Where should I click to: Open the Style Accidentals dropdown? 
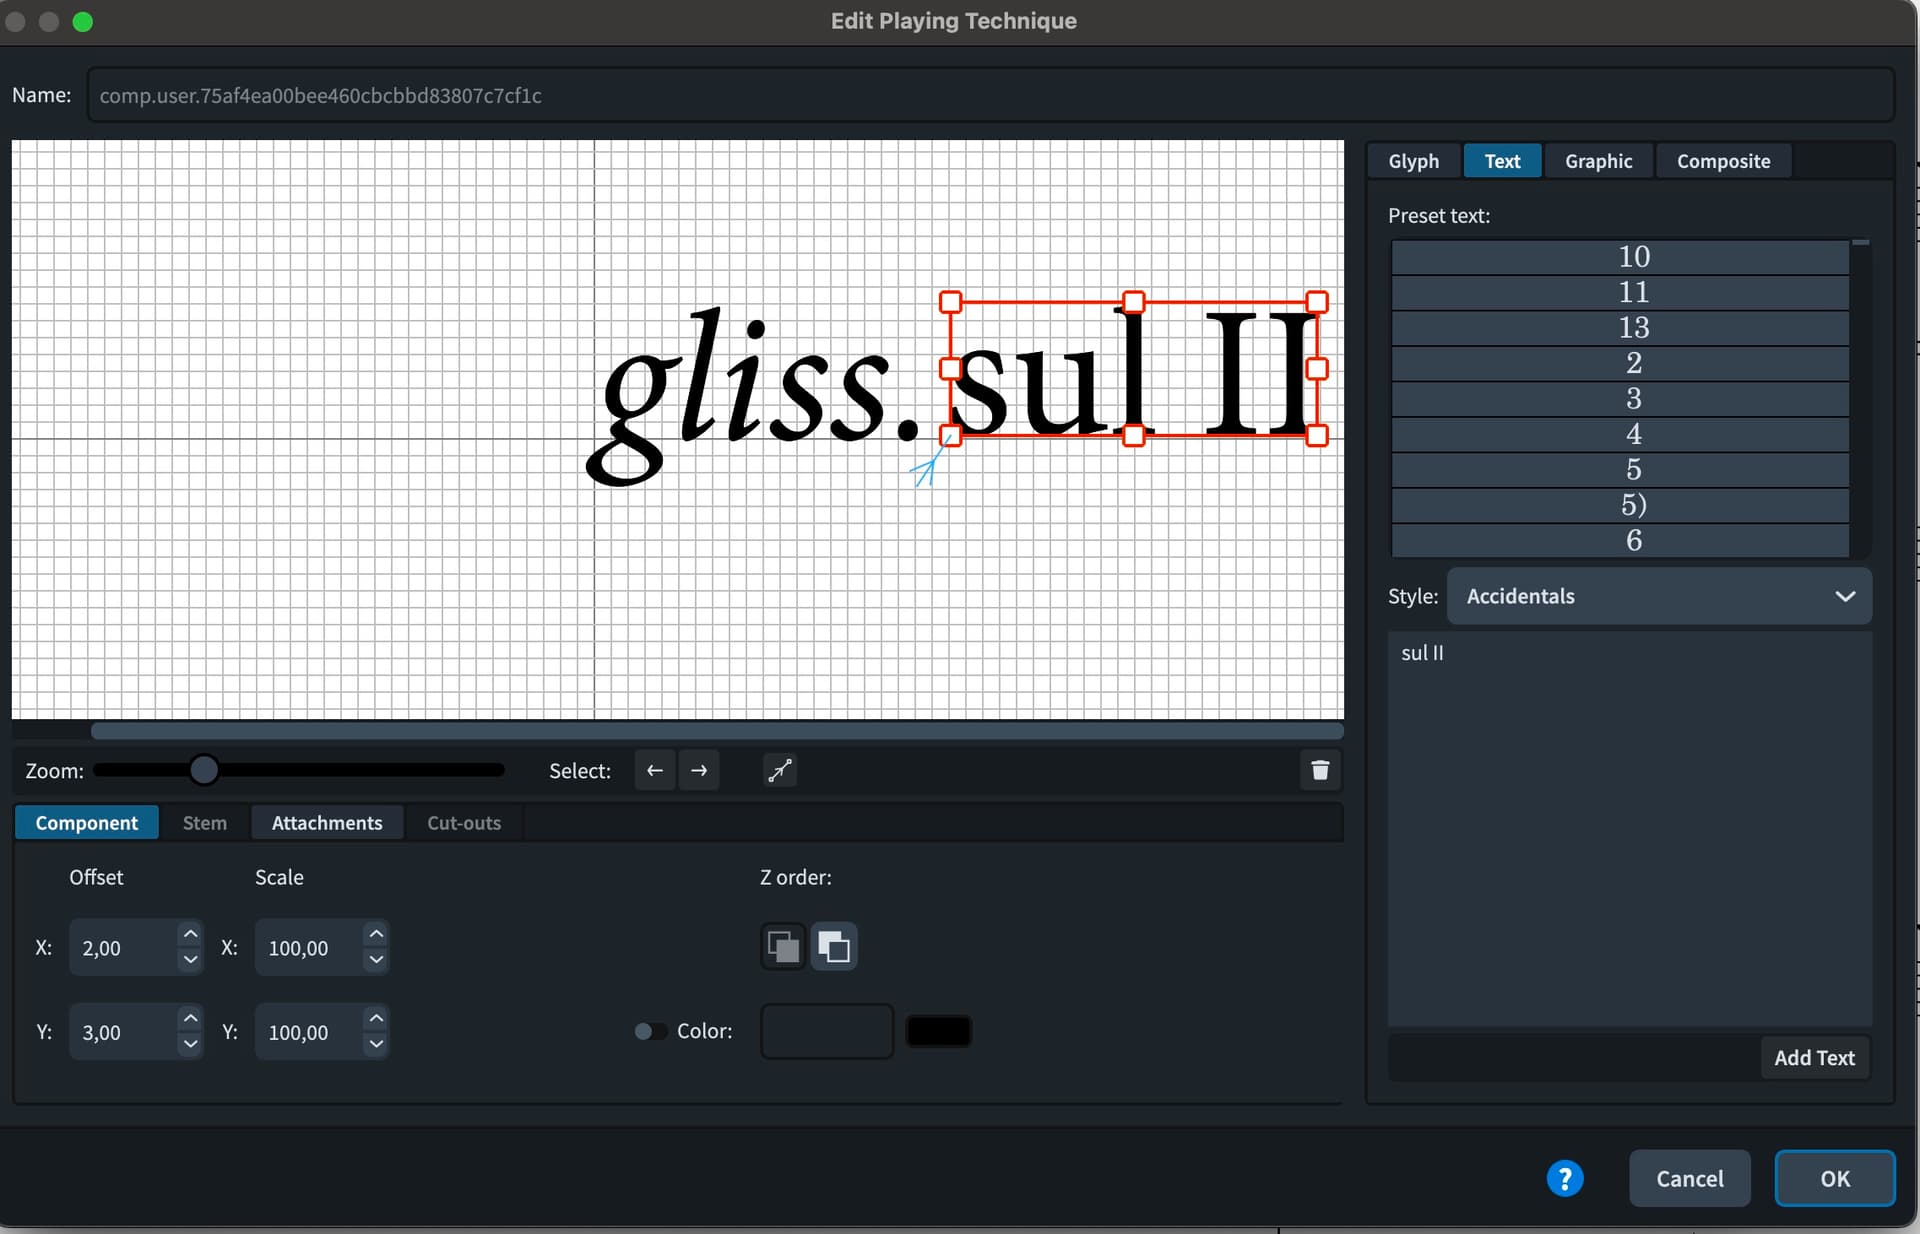(1658, 596)
